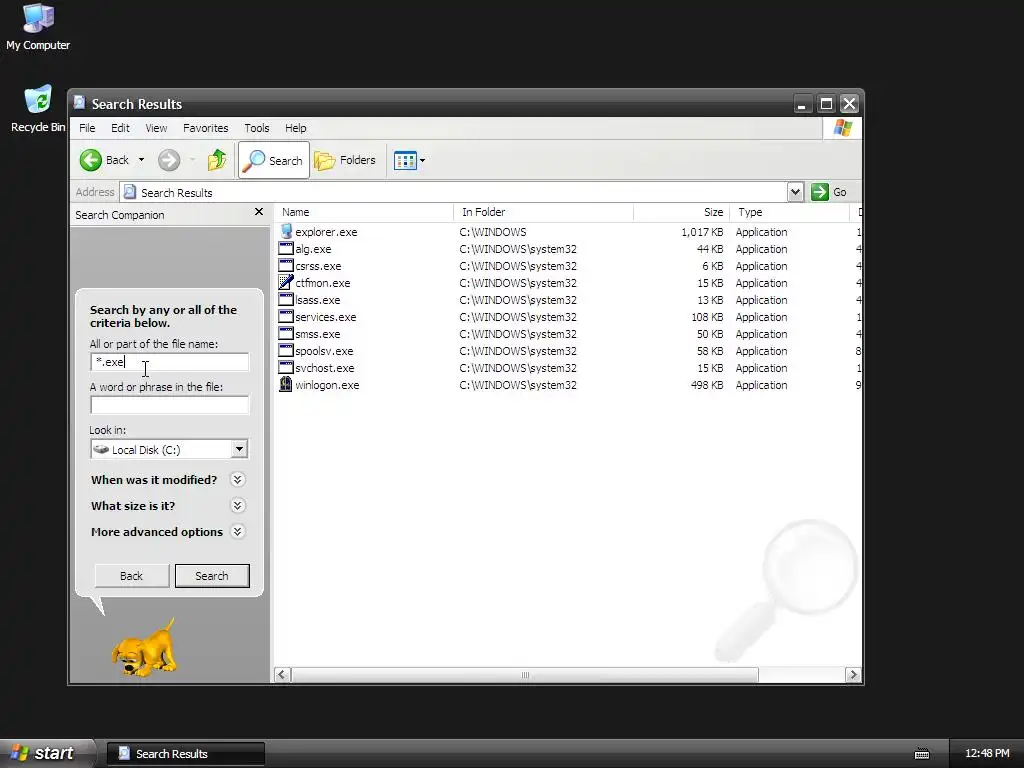The height and width of the screenshot is (768, 1024).
Task: Click the Windows flag logo throbber
Action: (842, 128)
